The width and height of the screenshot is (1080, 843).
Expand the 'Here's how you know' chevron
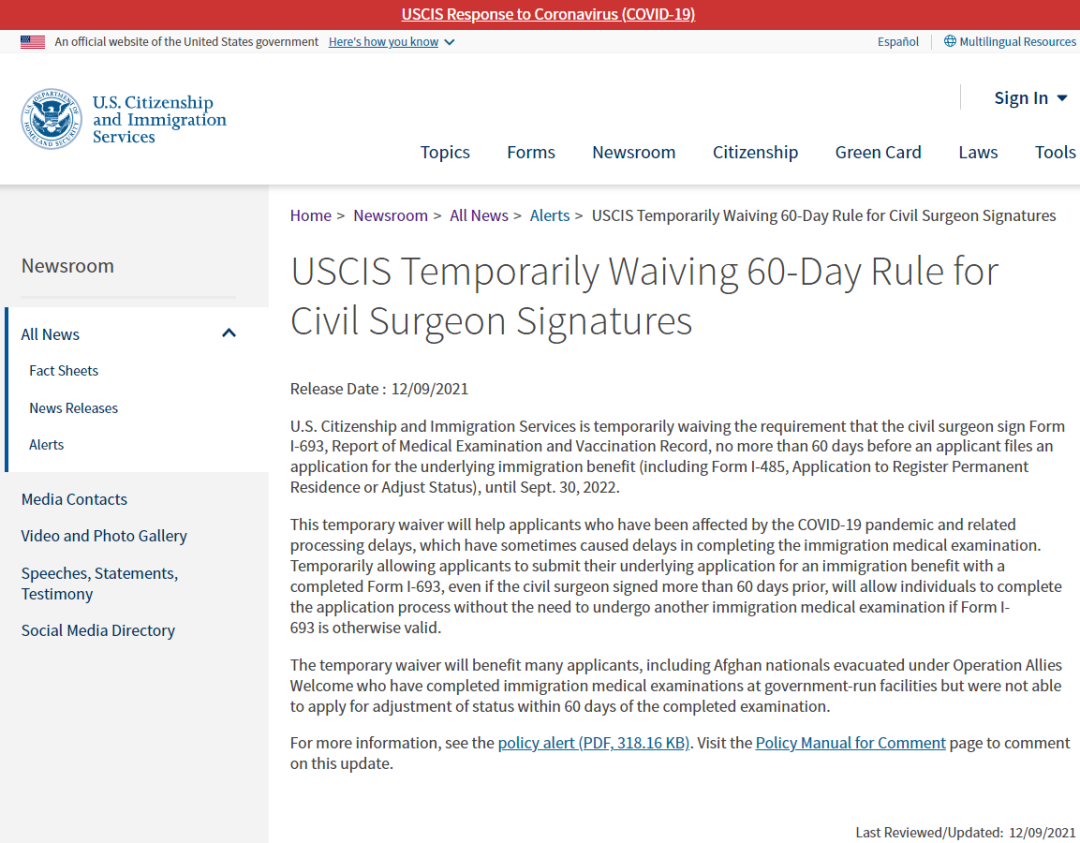click(450, 42)
